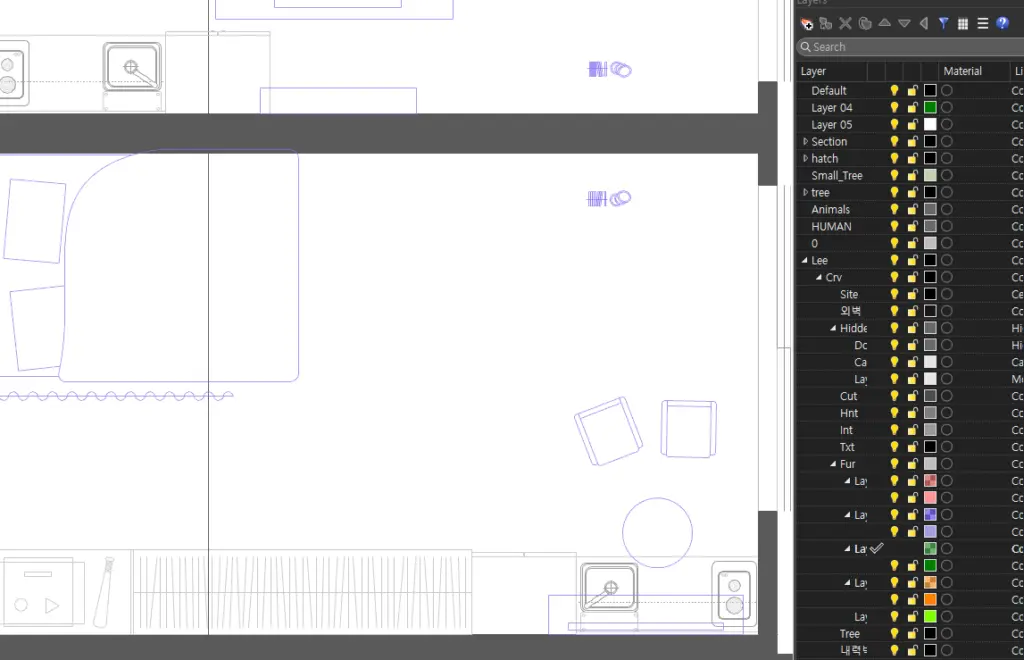Click the padlock on Layer 04

click(912, 108)
